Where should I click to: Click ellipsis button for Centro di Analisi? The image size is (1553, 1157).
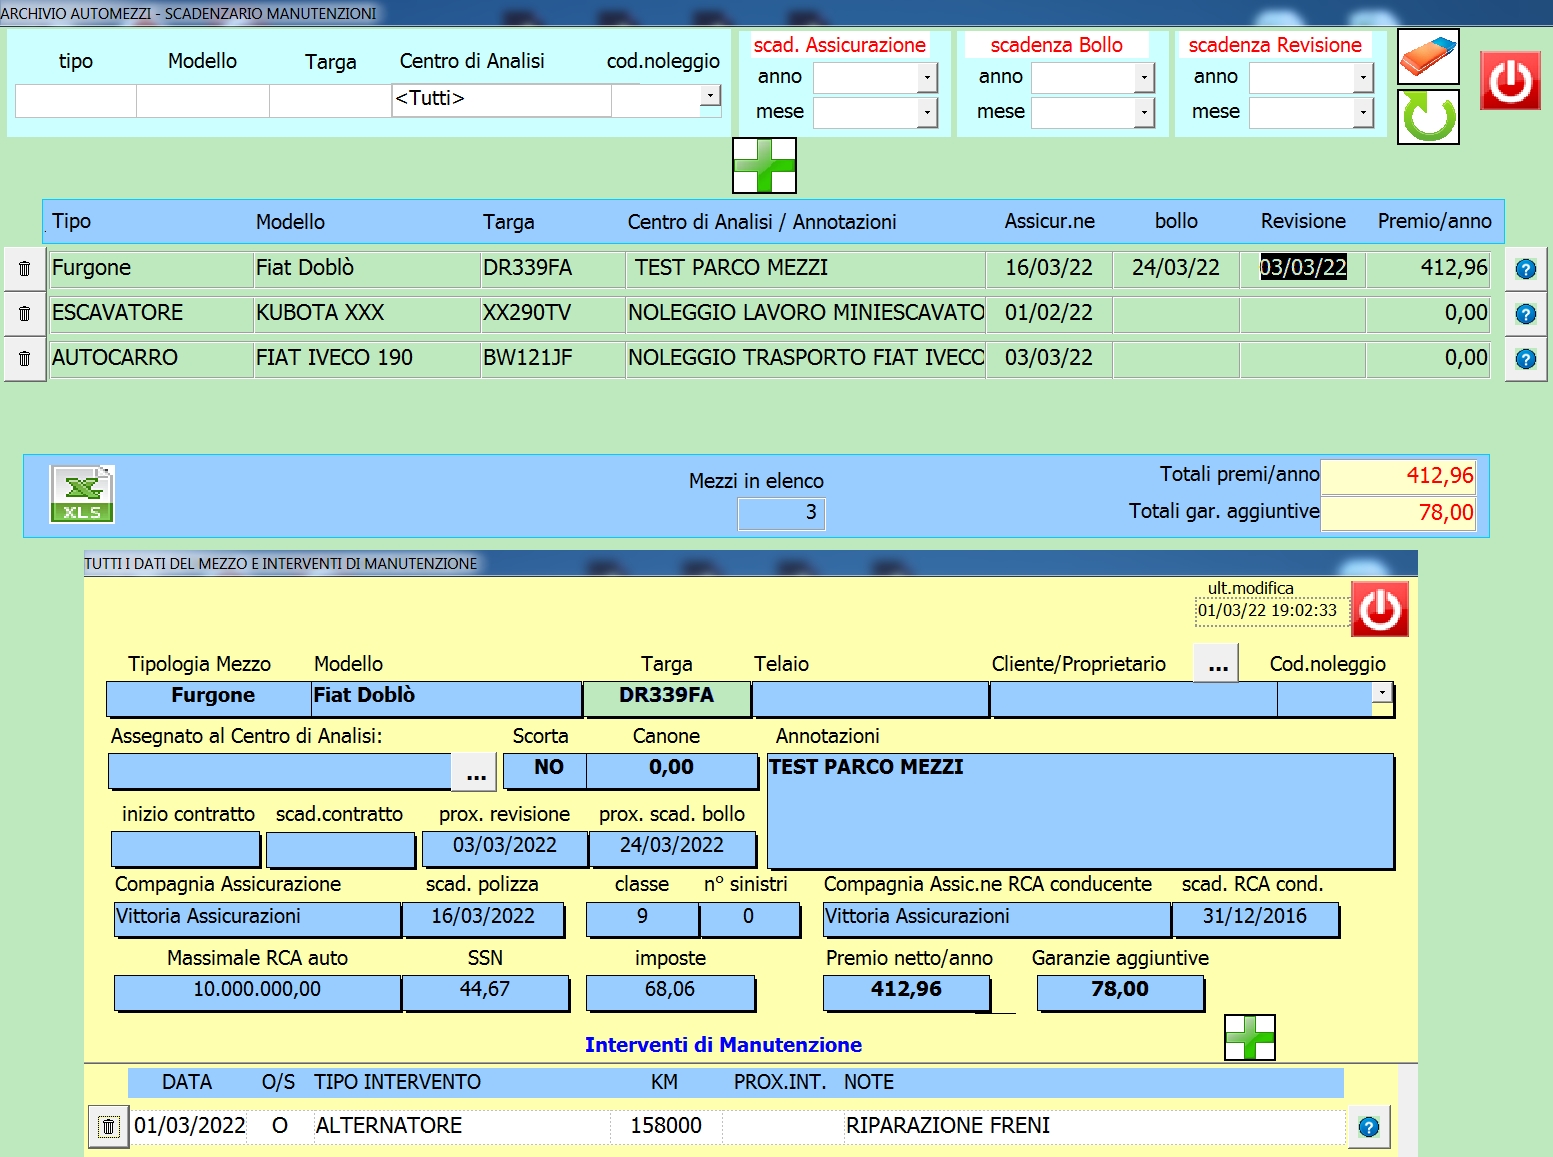tap(476, 772)
